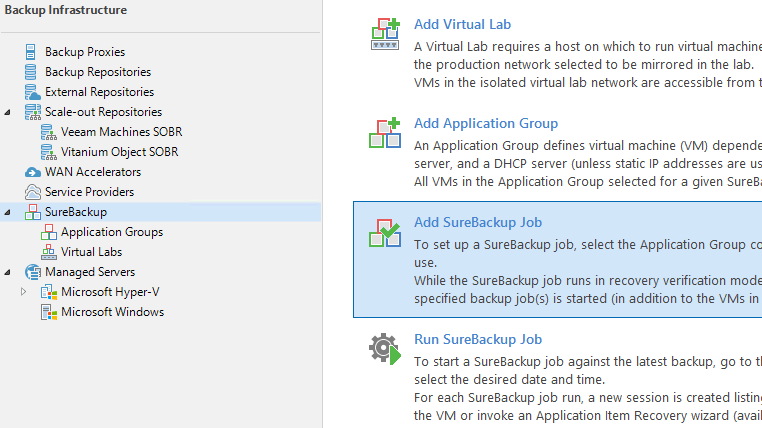The width and height of the screenshot is (762, 428).
Task: Select Application Groups under SureBackup
Action: point(112,232)
